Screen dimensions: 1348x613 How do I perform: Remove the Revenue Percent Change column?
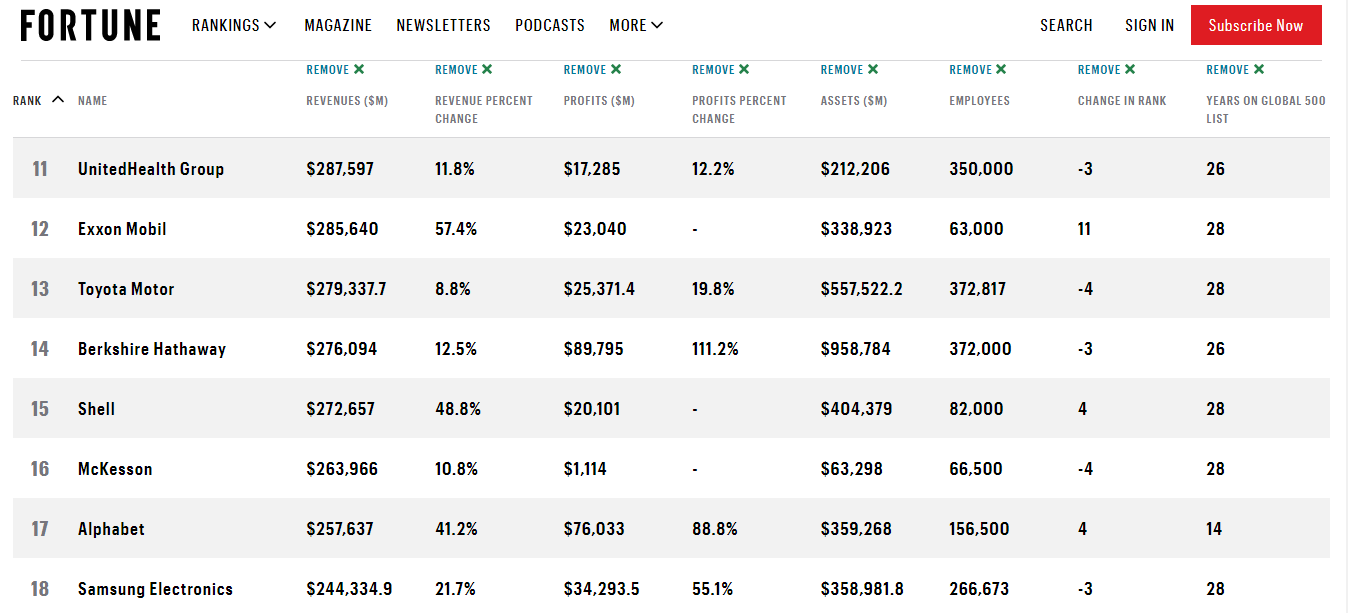(464, 70)
